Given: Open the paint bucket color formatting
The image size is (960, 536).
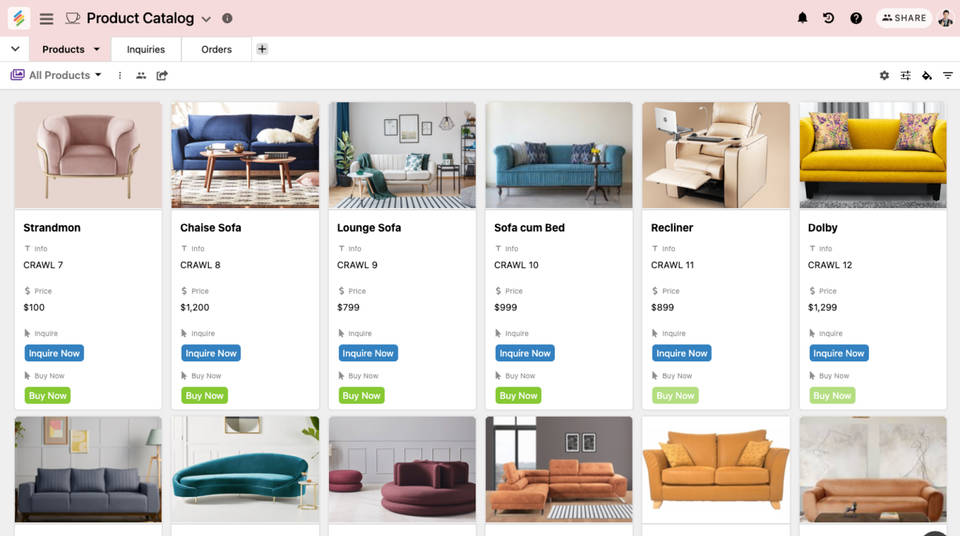Looking at the screenshot, I should pyautogui.click(x=927, y=75).
